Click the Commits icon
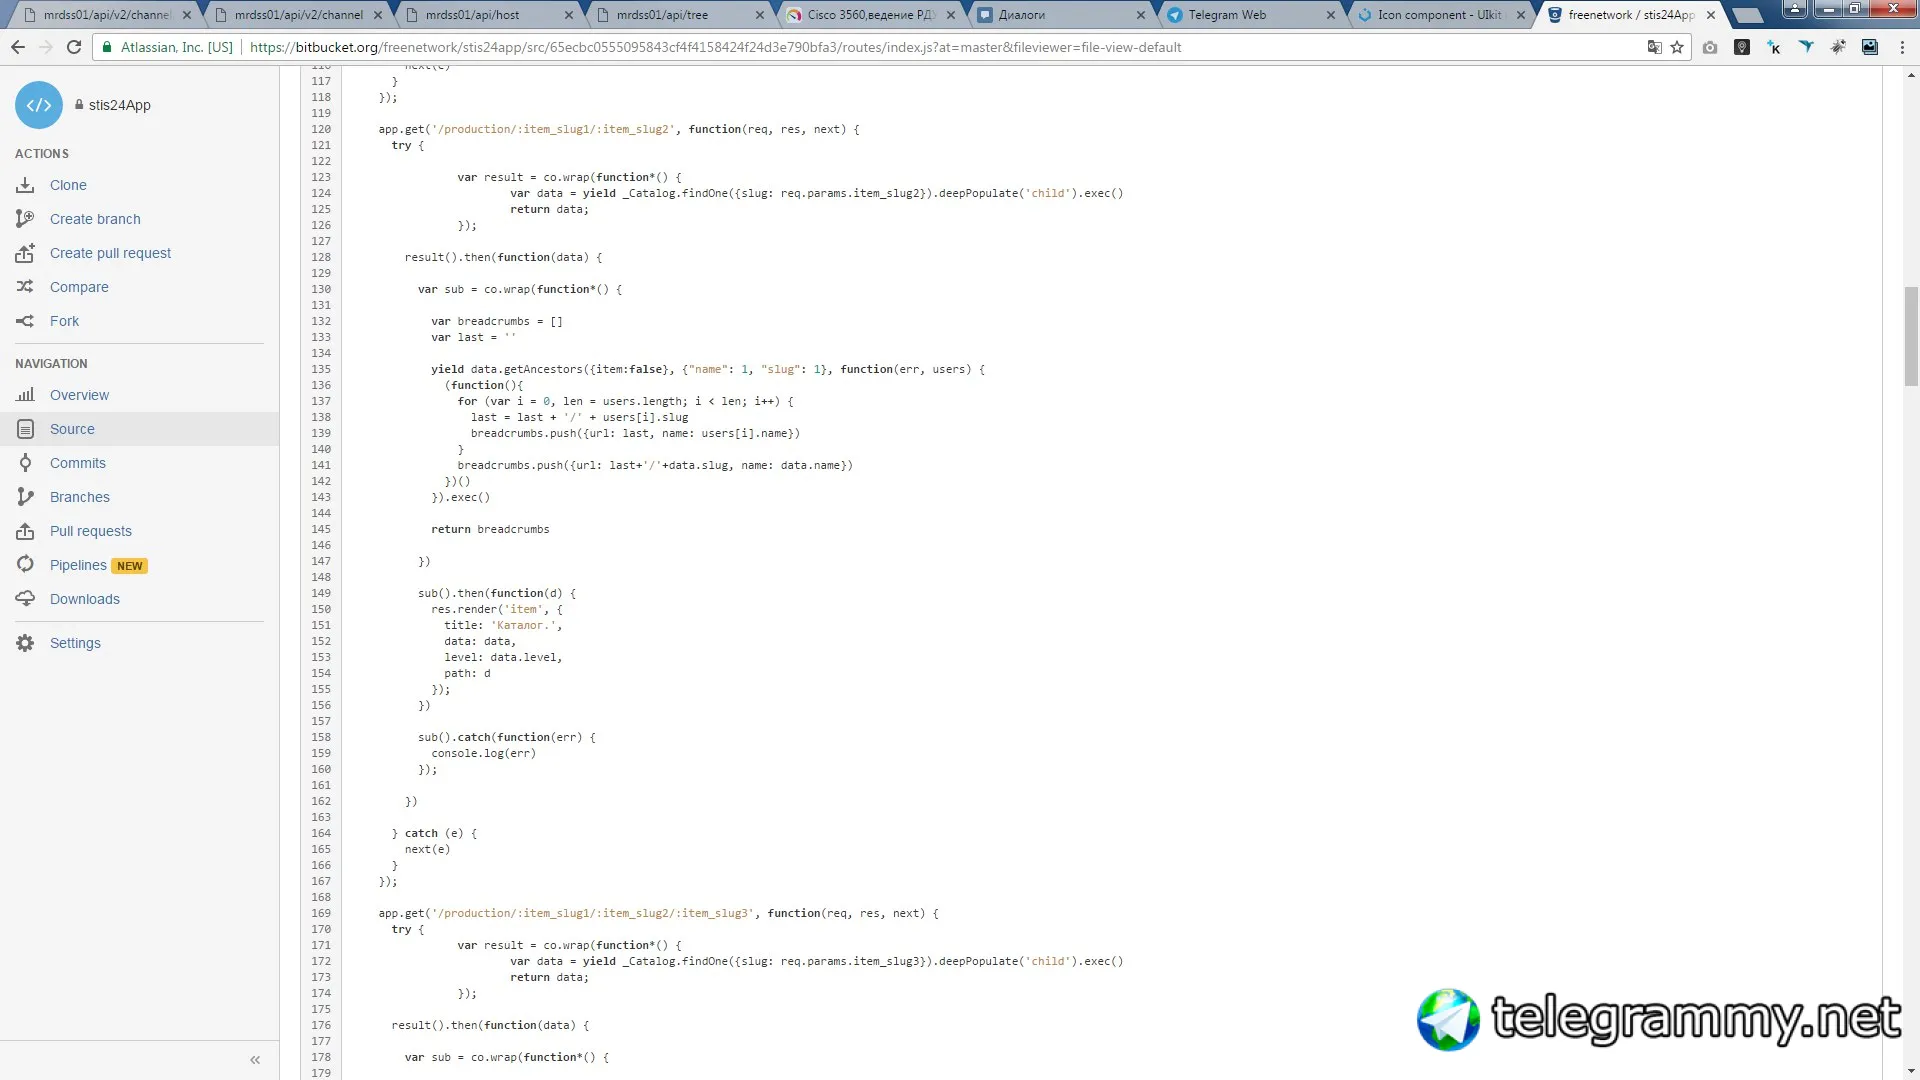 (x=25, y=463)
